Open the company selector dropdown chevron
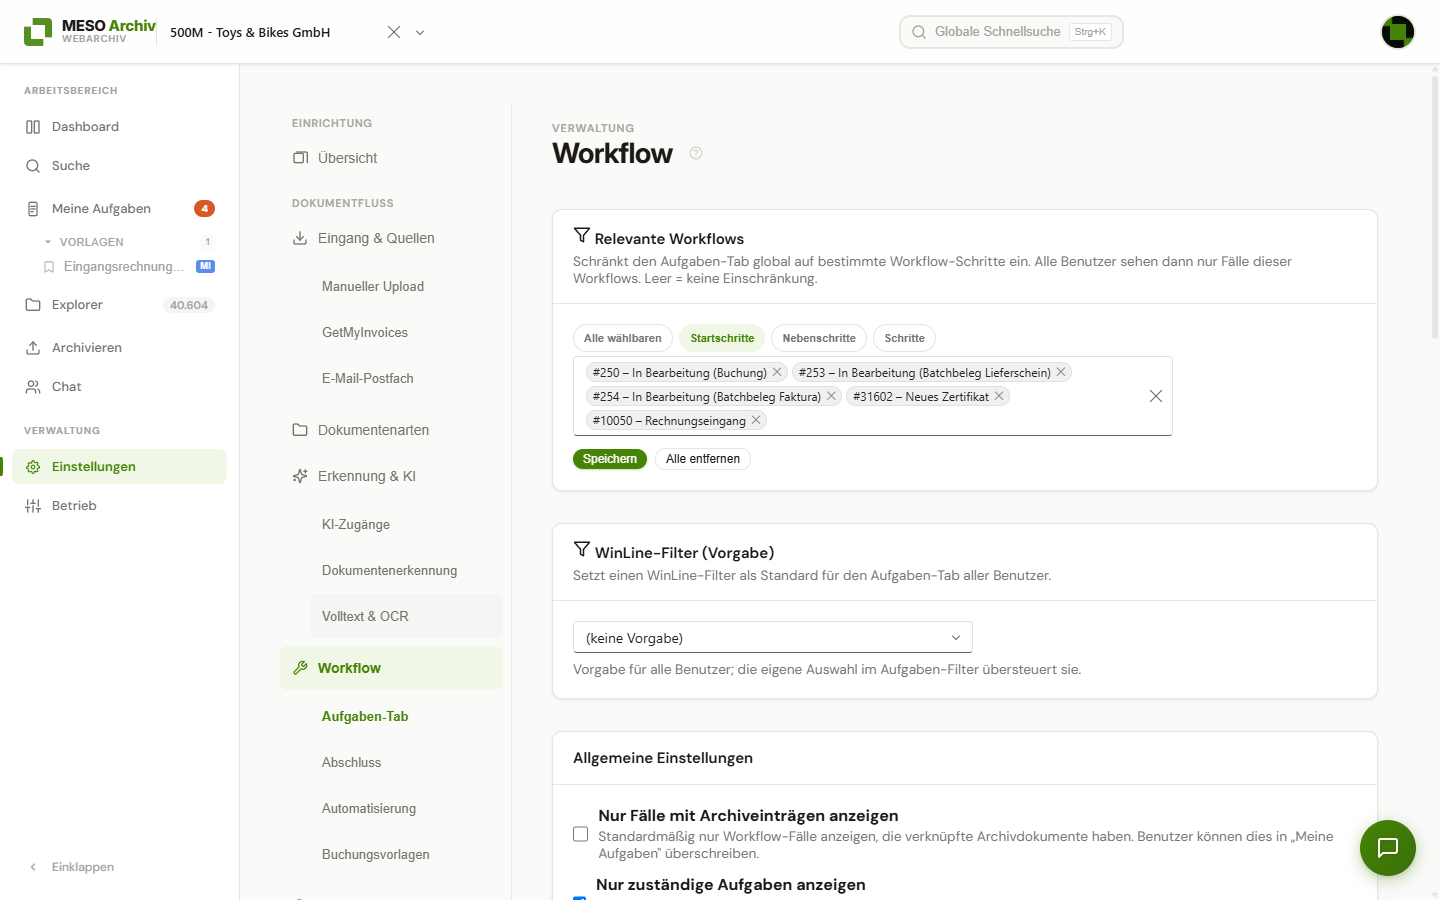The width and height of the screenshot is (1440, 900). coord(420,32)
